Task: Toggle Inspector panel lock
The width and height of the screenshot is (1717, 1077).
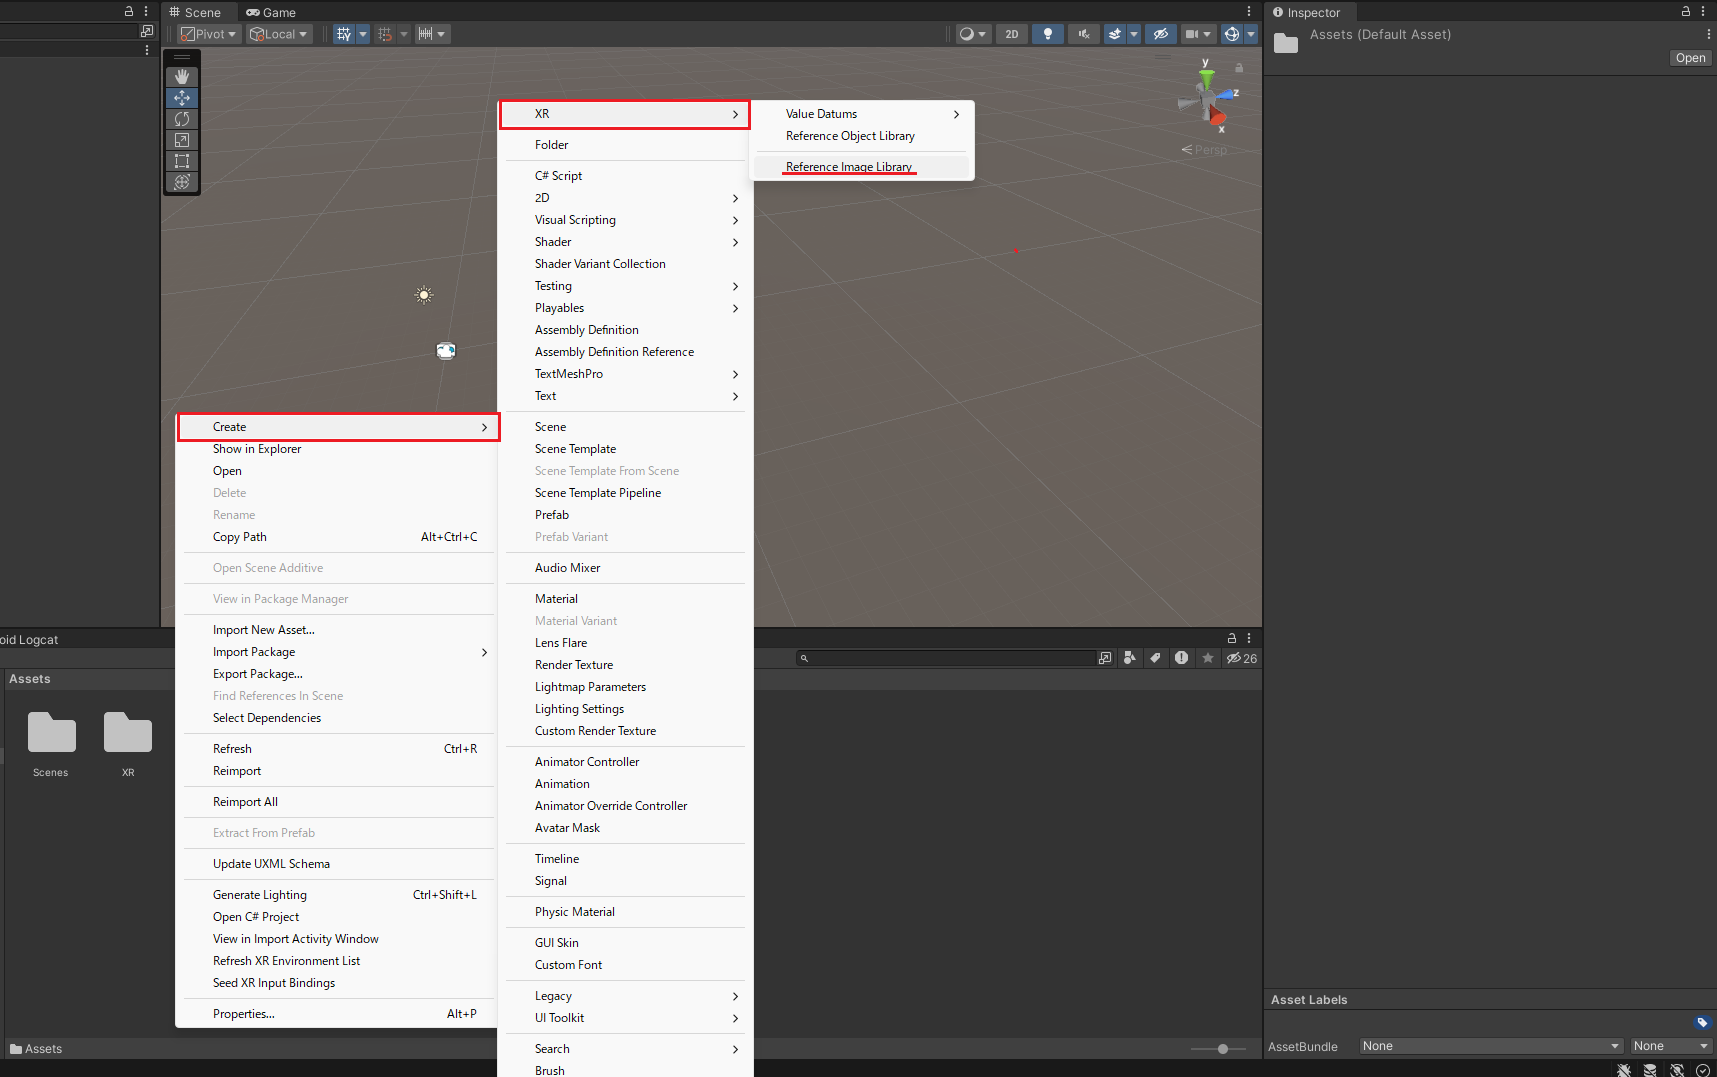Action: (1686, 12)
